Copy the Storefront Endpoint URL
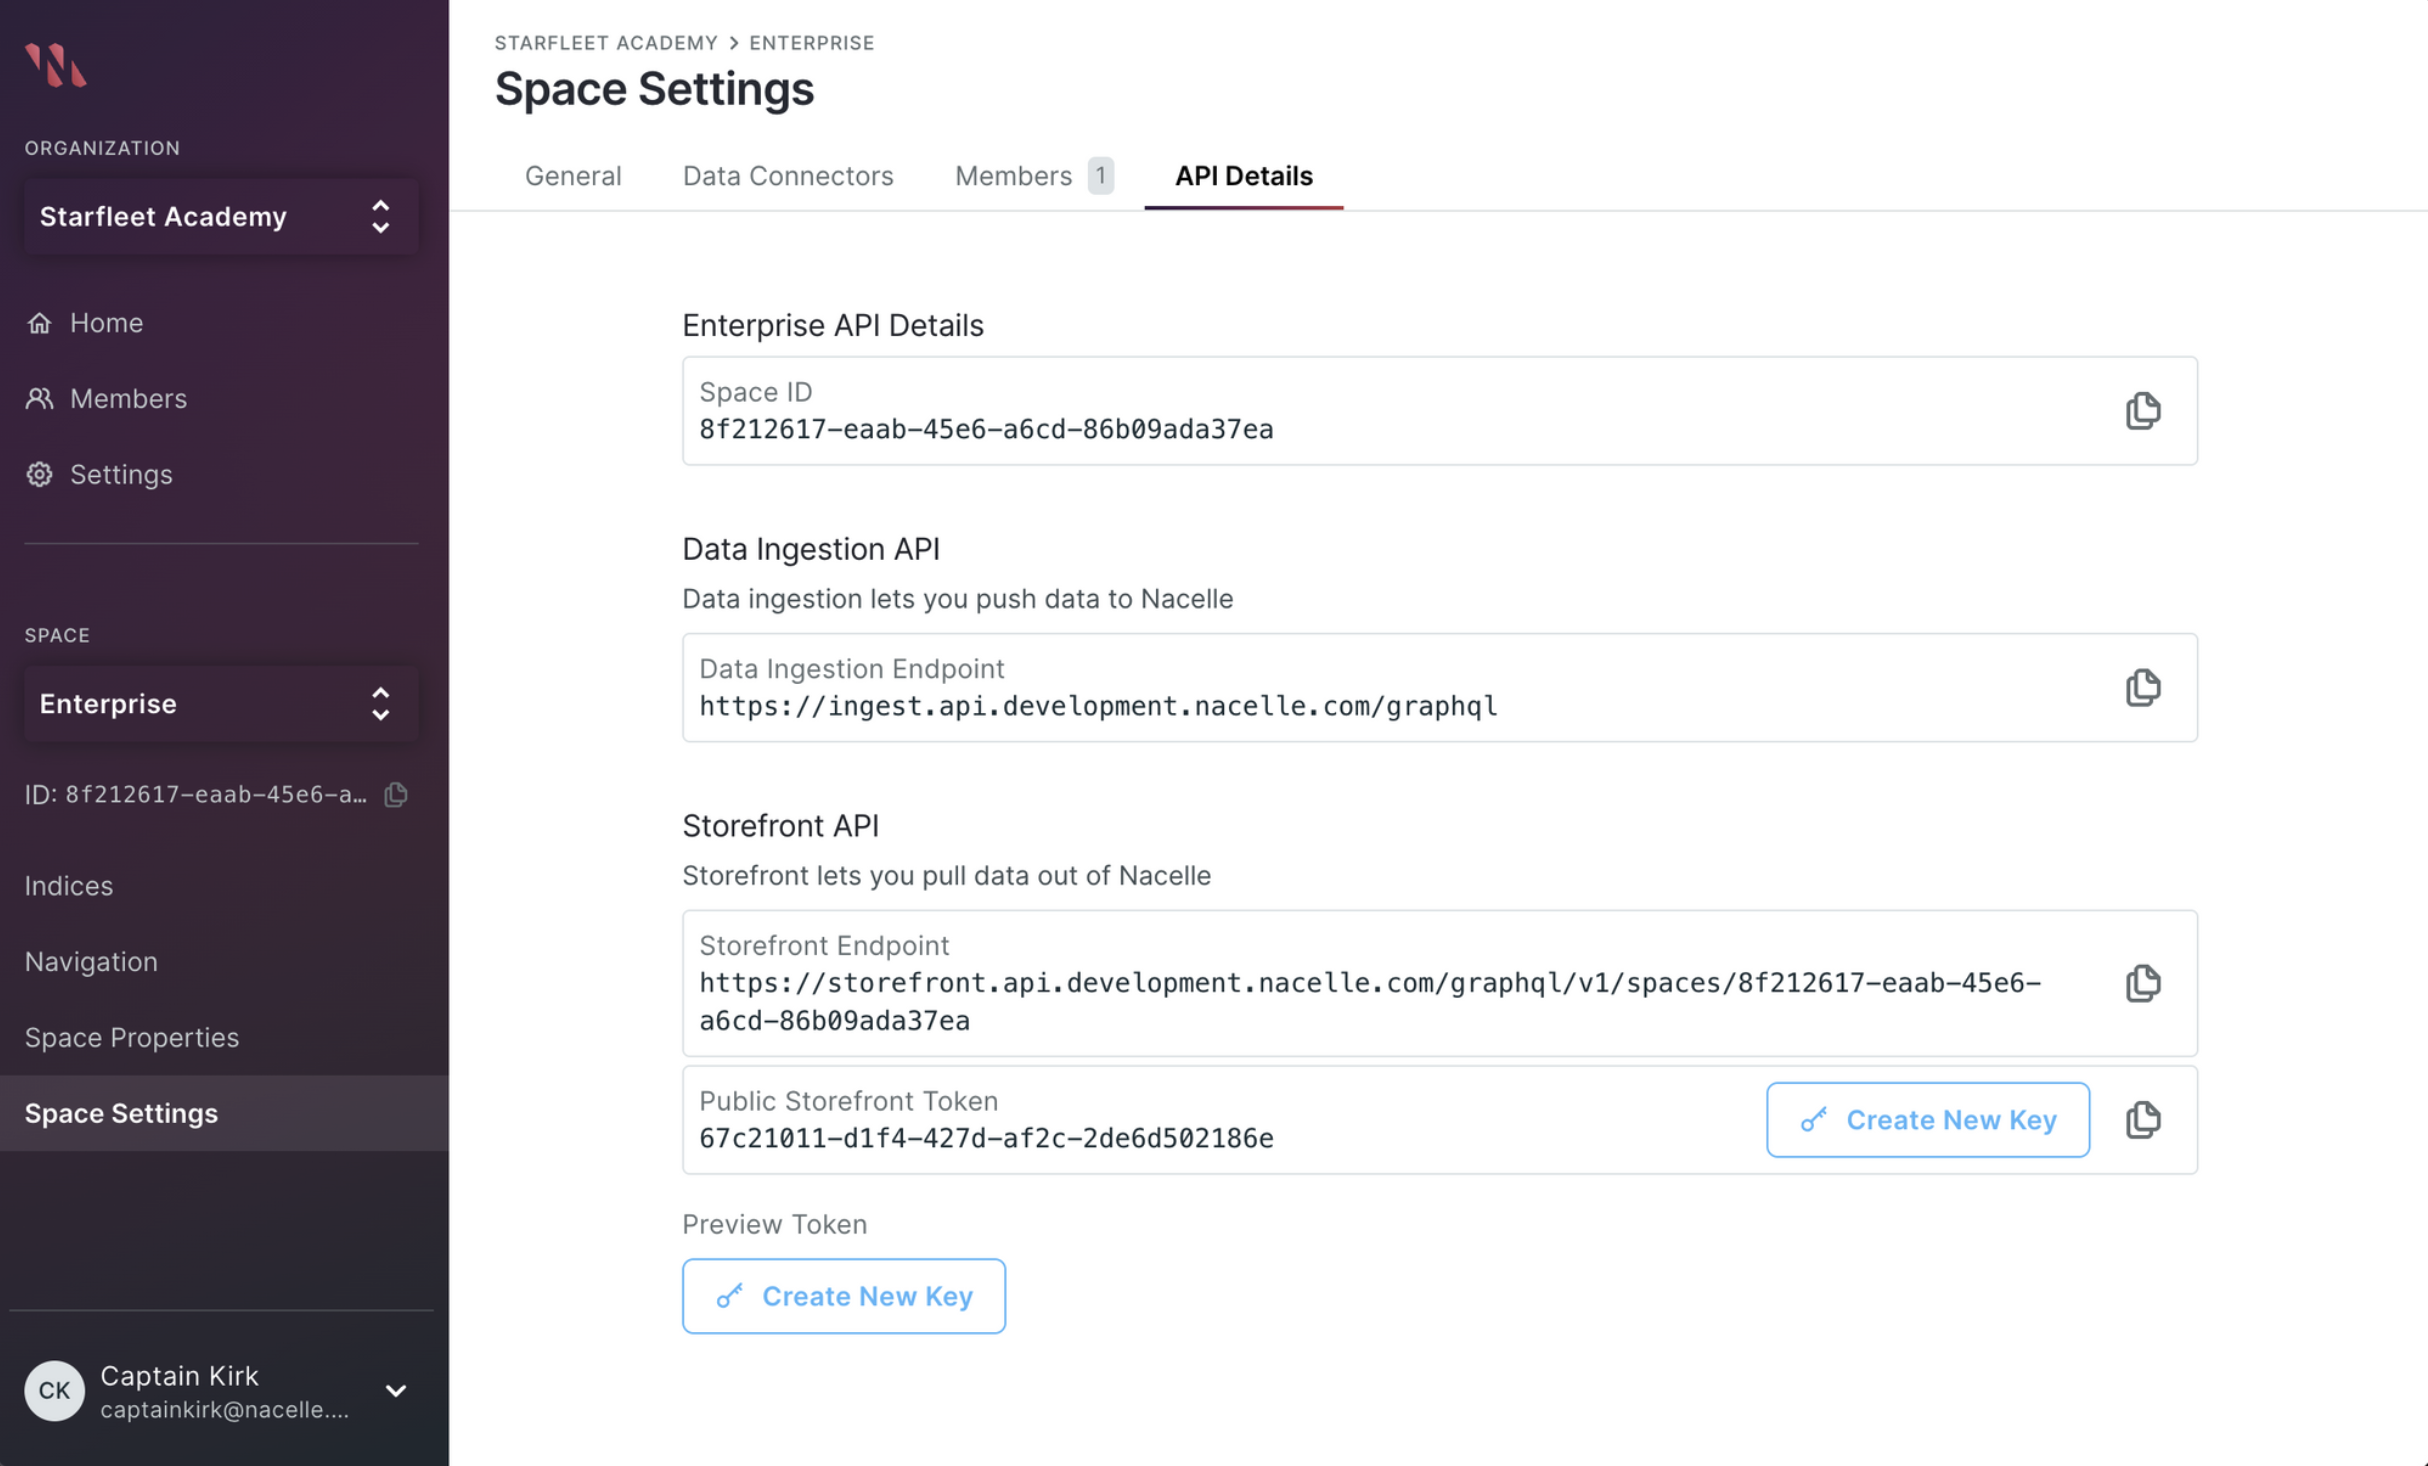This screenshot has height=1466, width=2428. click(2142, 983)
